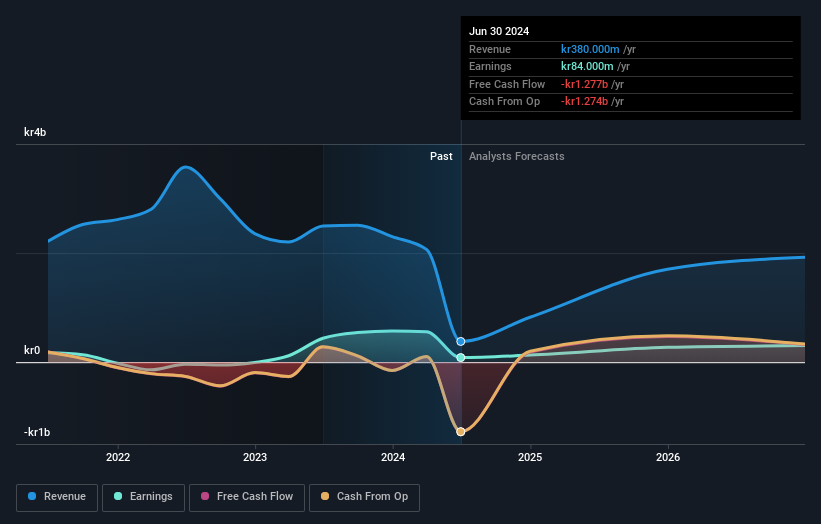Select the Cash From Op marker at chart low

[x=461, y=432]
